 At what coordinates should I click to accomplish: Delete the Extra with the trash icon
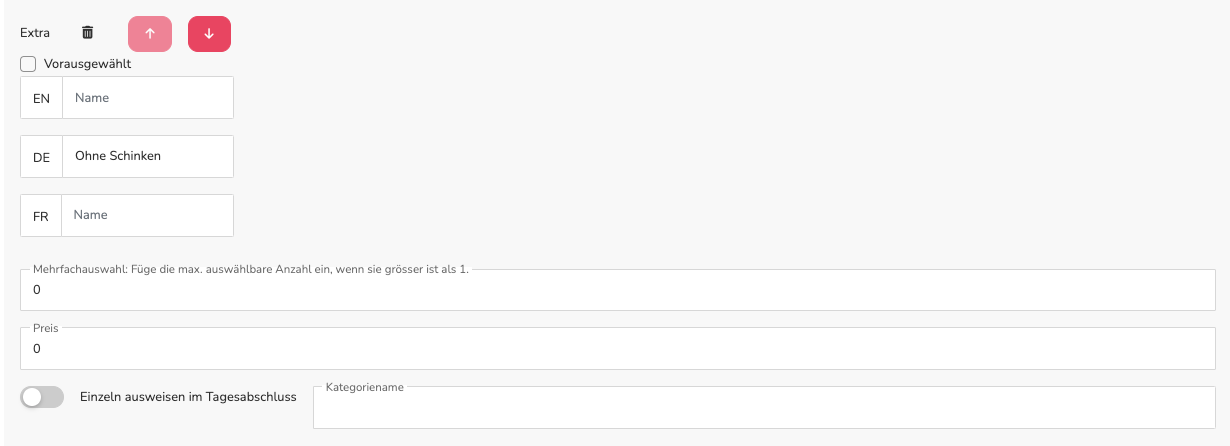pos(88,33)
